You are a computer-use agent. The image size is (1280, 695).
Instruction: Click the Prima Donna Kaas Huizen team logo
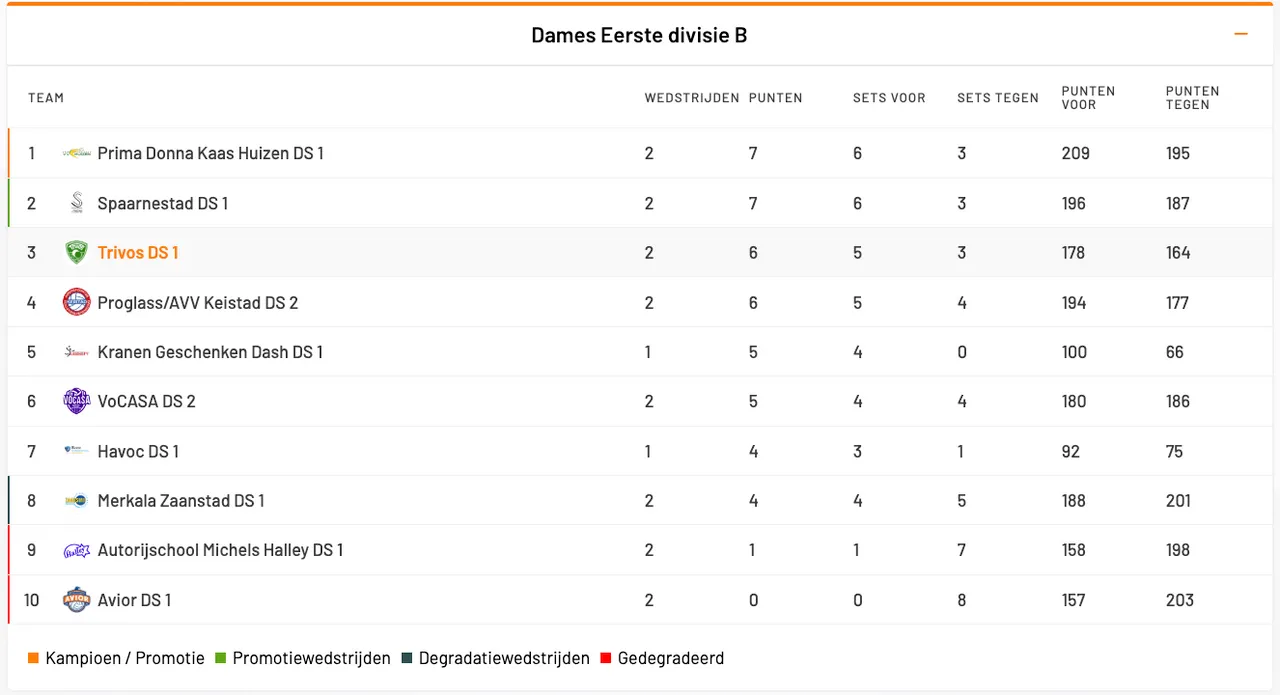[x=76, y=153]
